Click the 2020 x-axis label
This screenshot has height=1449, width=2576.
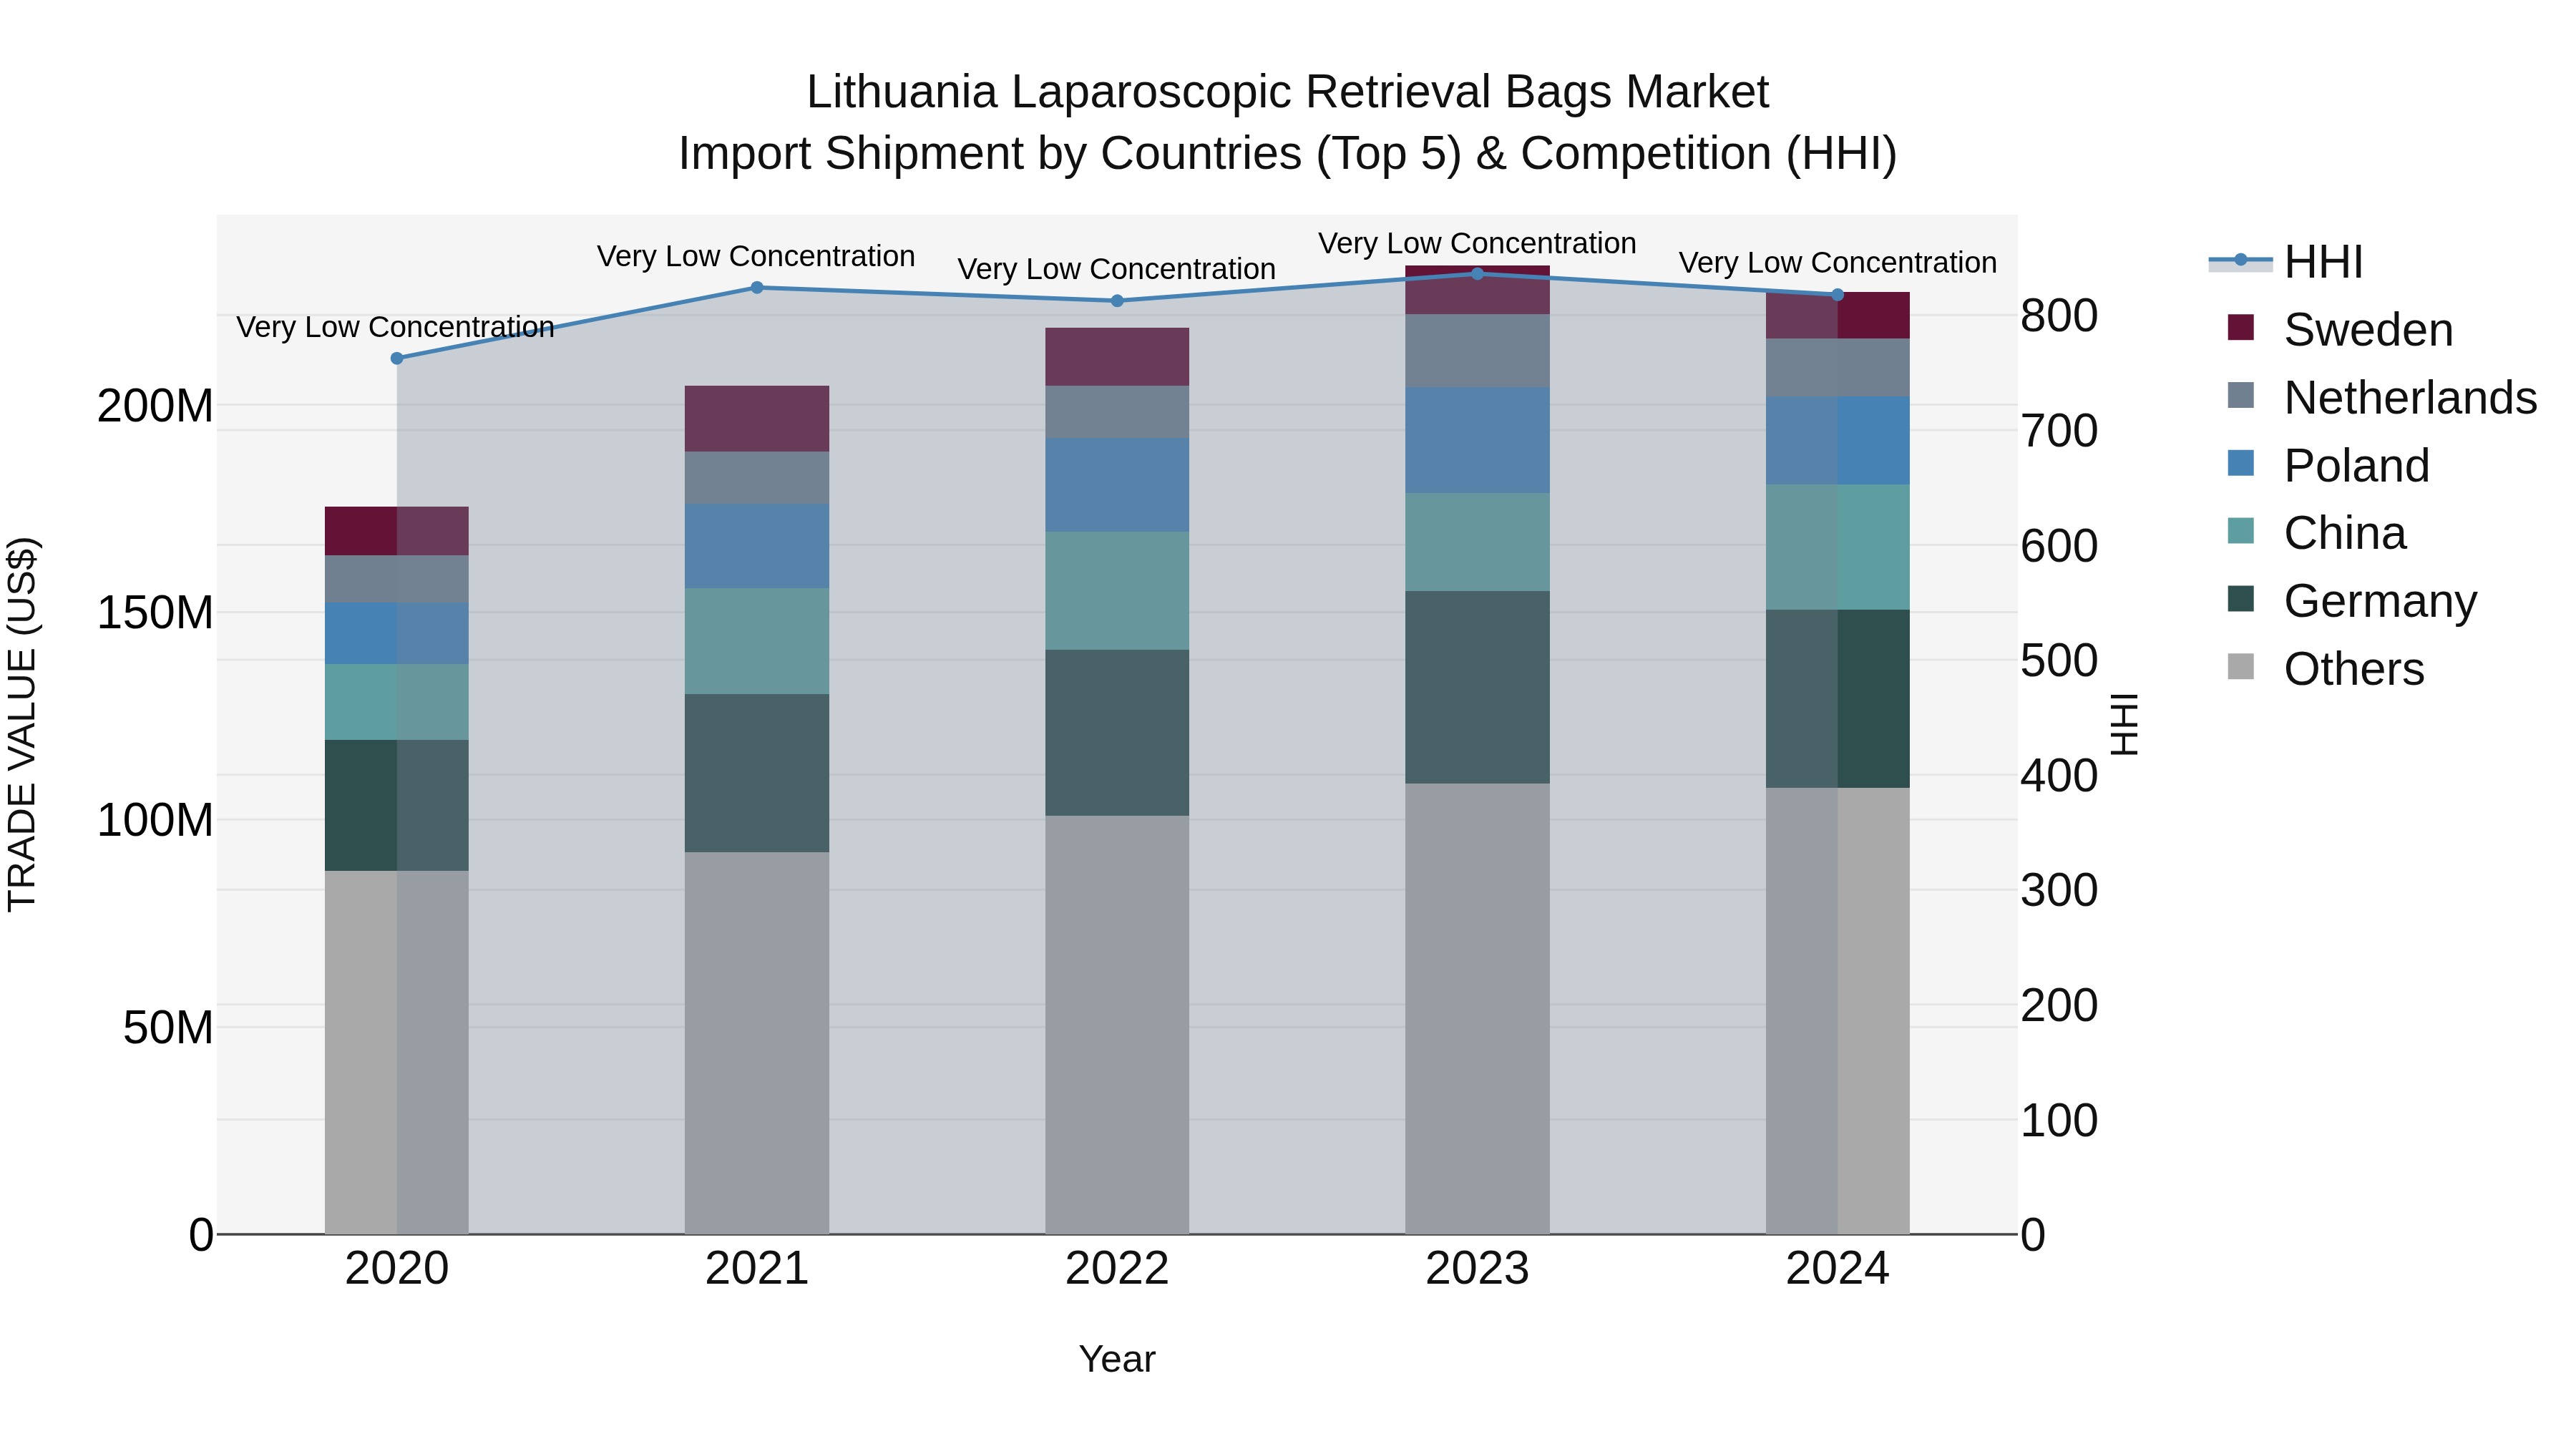click(397, 1269)
